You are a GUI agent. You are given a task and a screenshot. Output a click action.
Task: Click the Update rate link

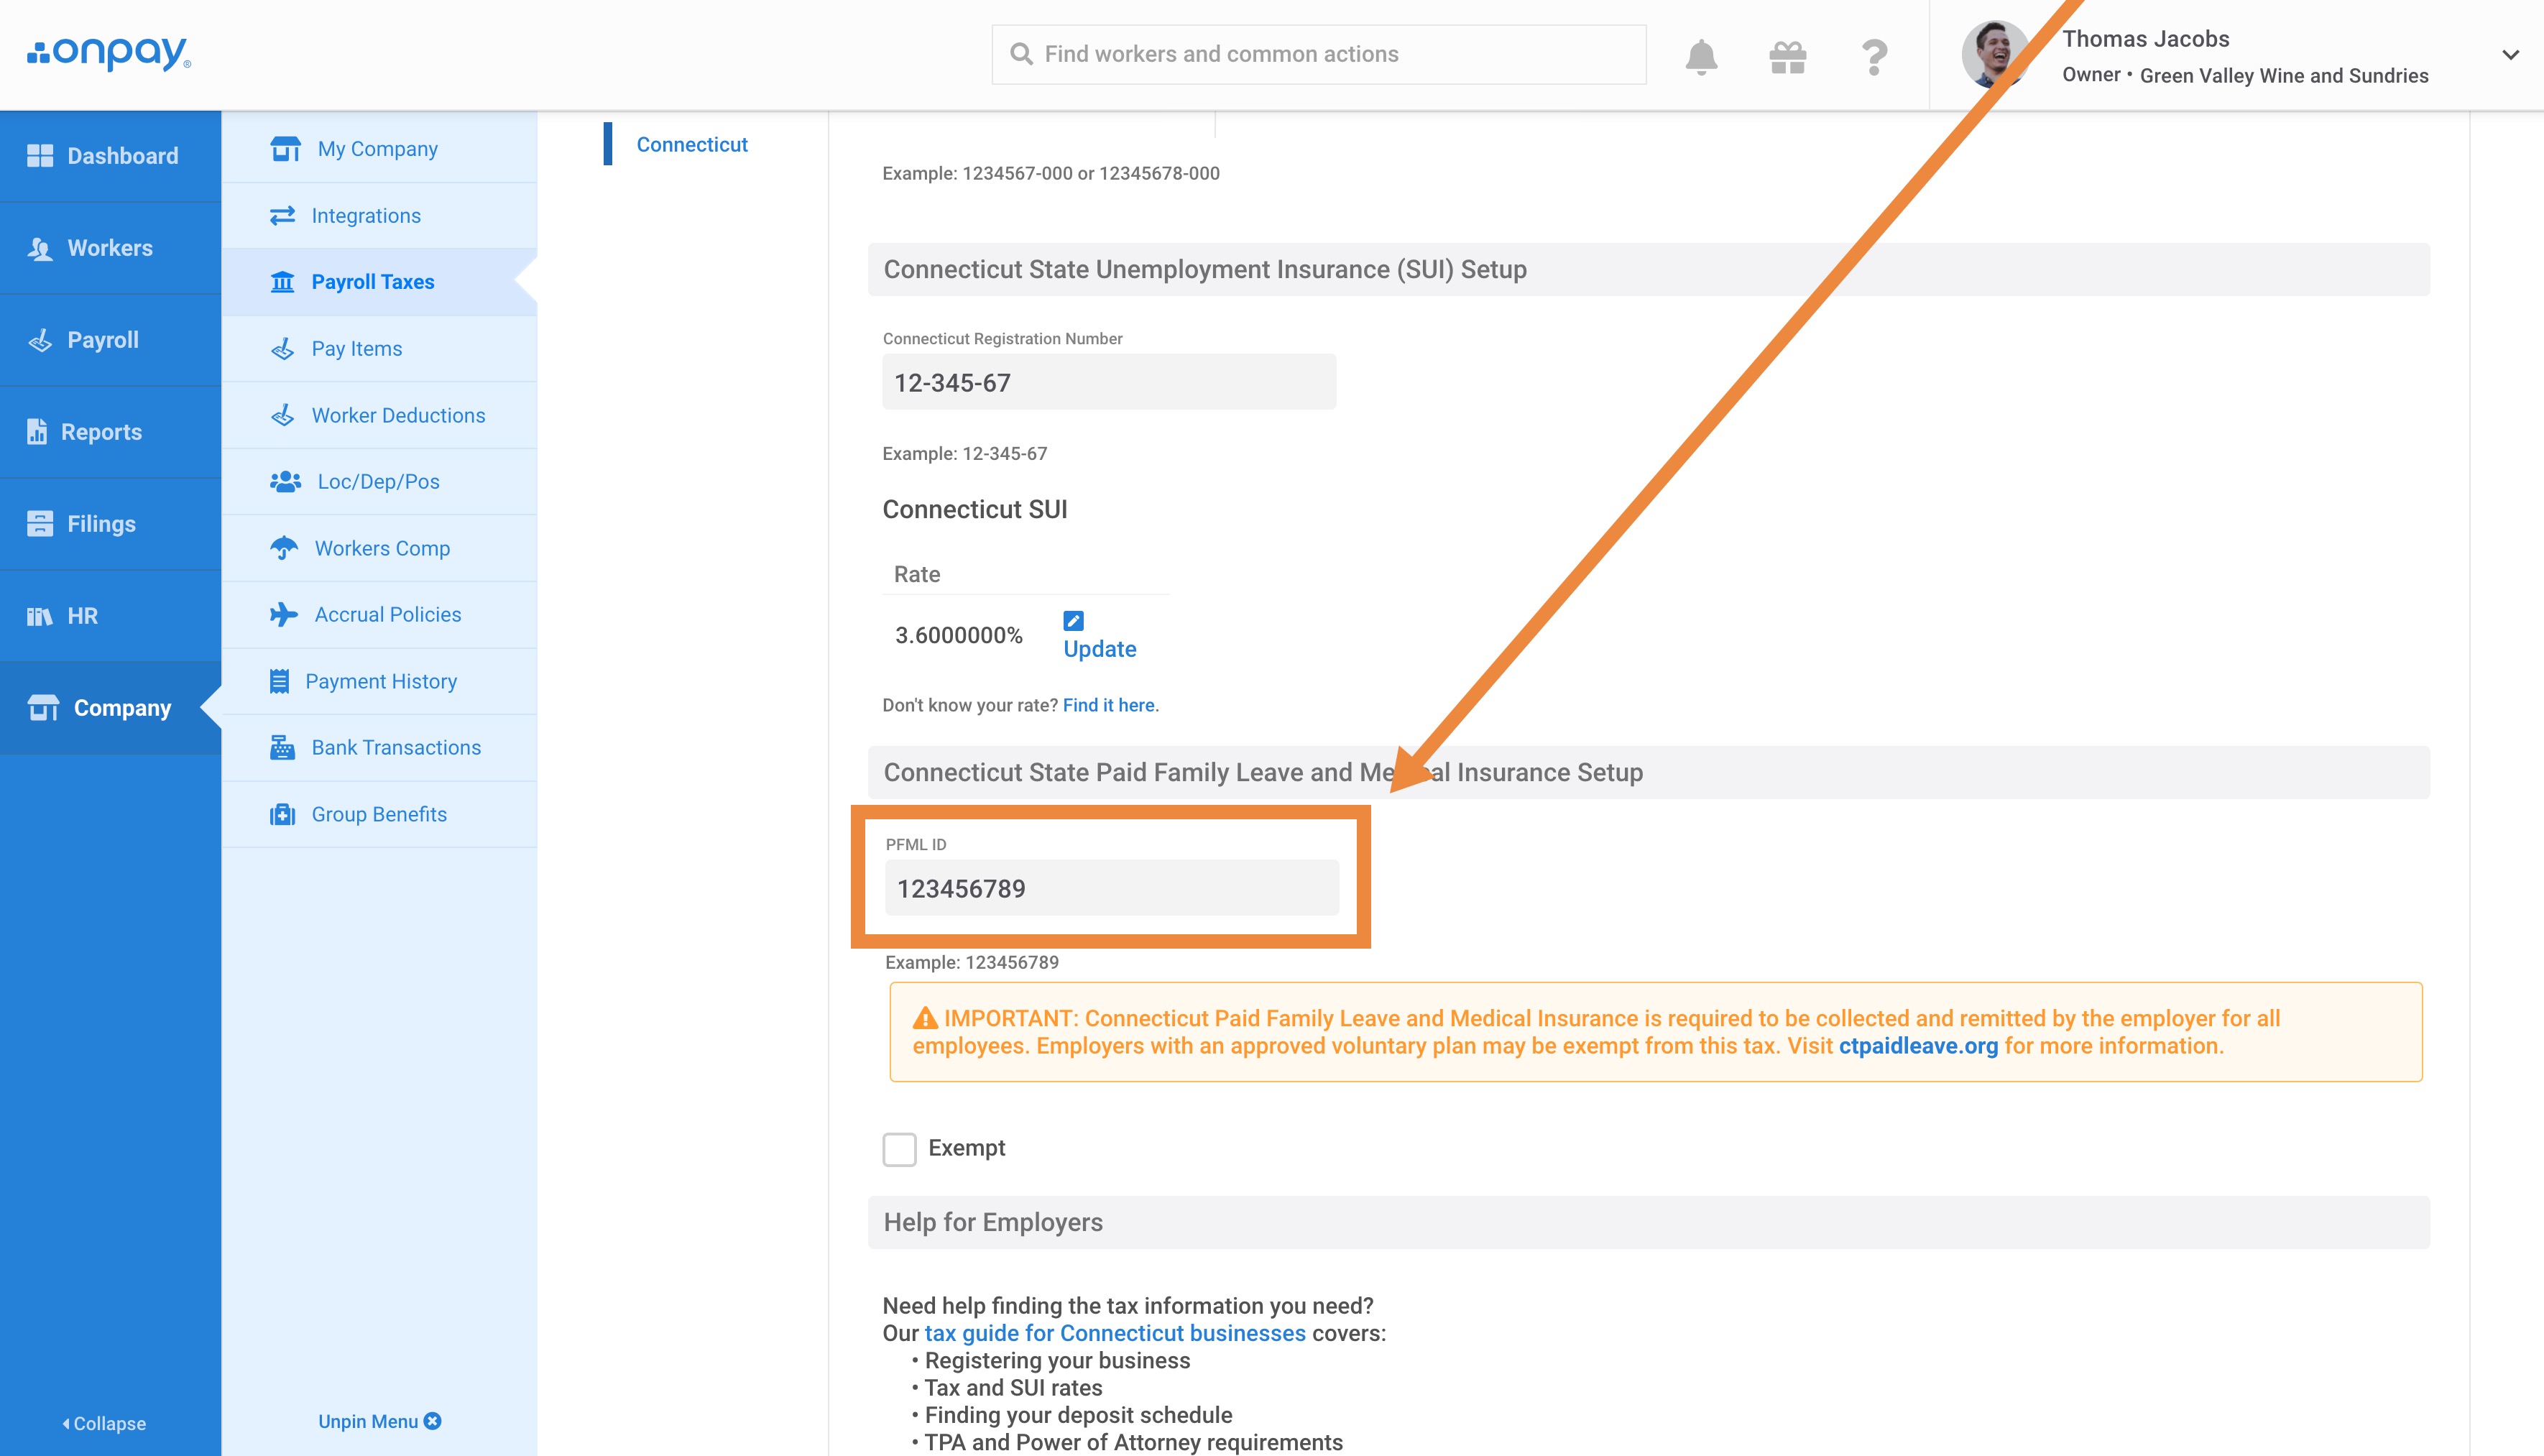click(1099, 649)
